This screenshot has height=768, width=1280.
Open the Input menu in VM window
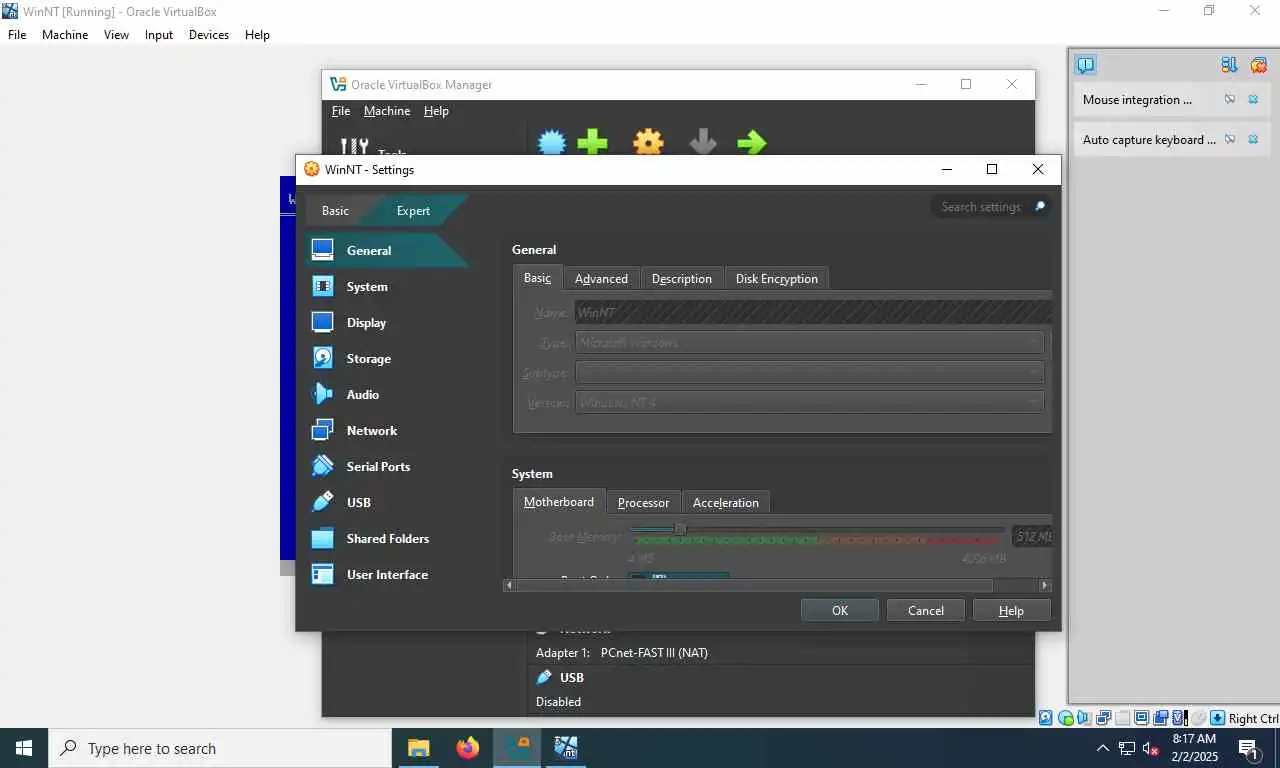159,34
